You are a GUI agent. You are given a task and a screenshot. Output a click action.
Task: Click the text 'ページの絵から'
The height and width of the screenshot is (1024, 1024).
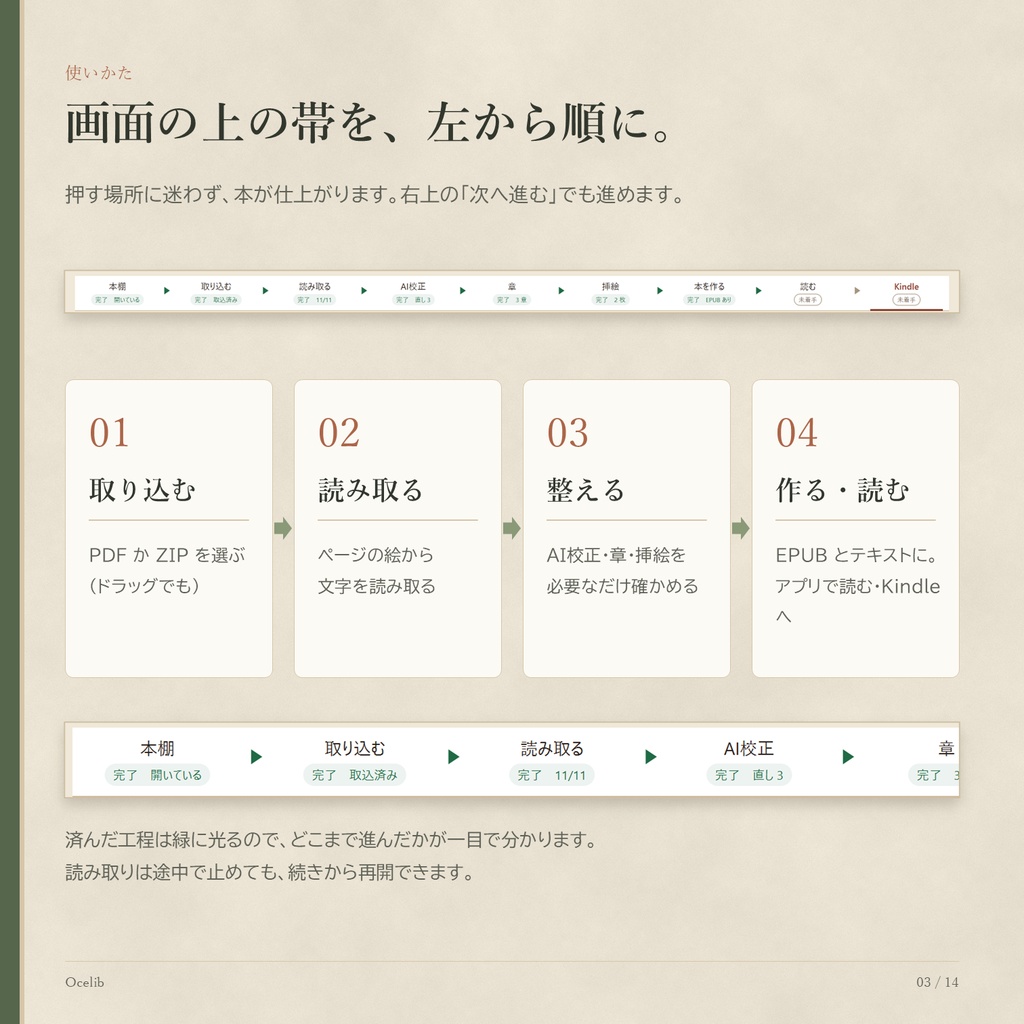[376, 555]
